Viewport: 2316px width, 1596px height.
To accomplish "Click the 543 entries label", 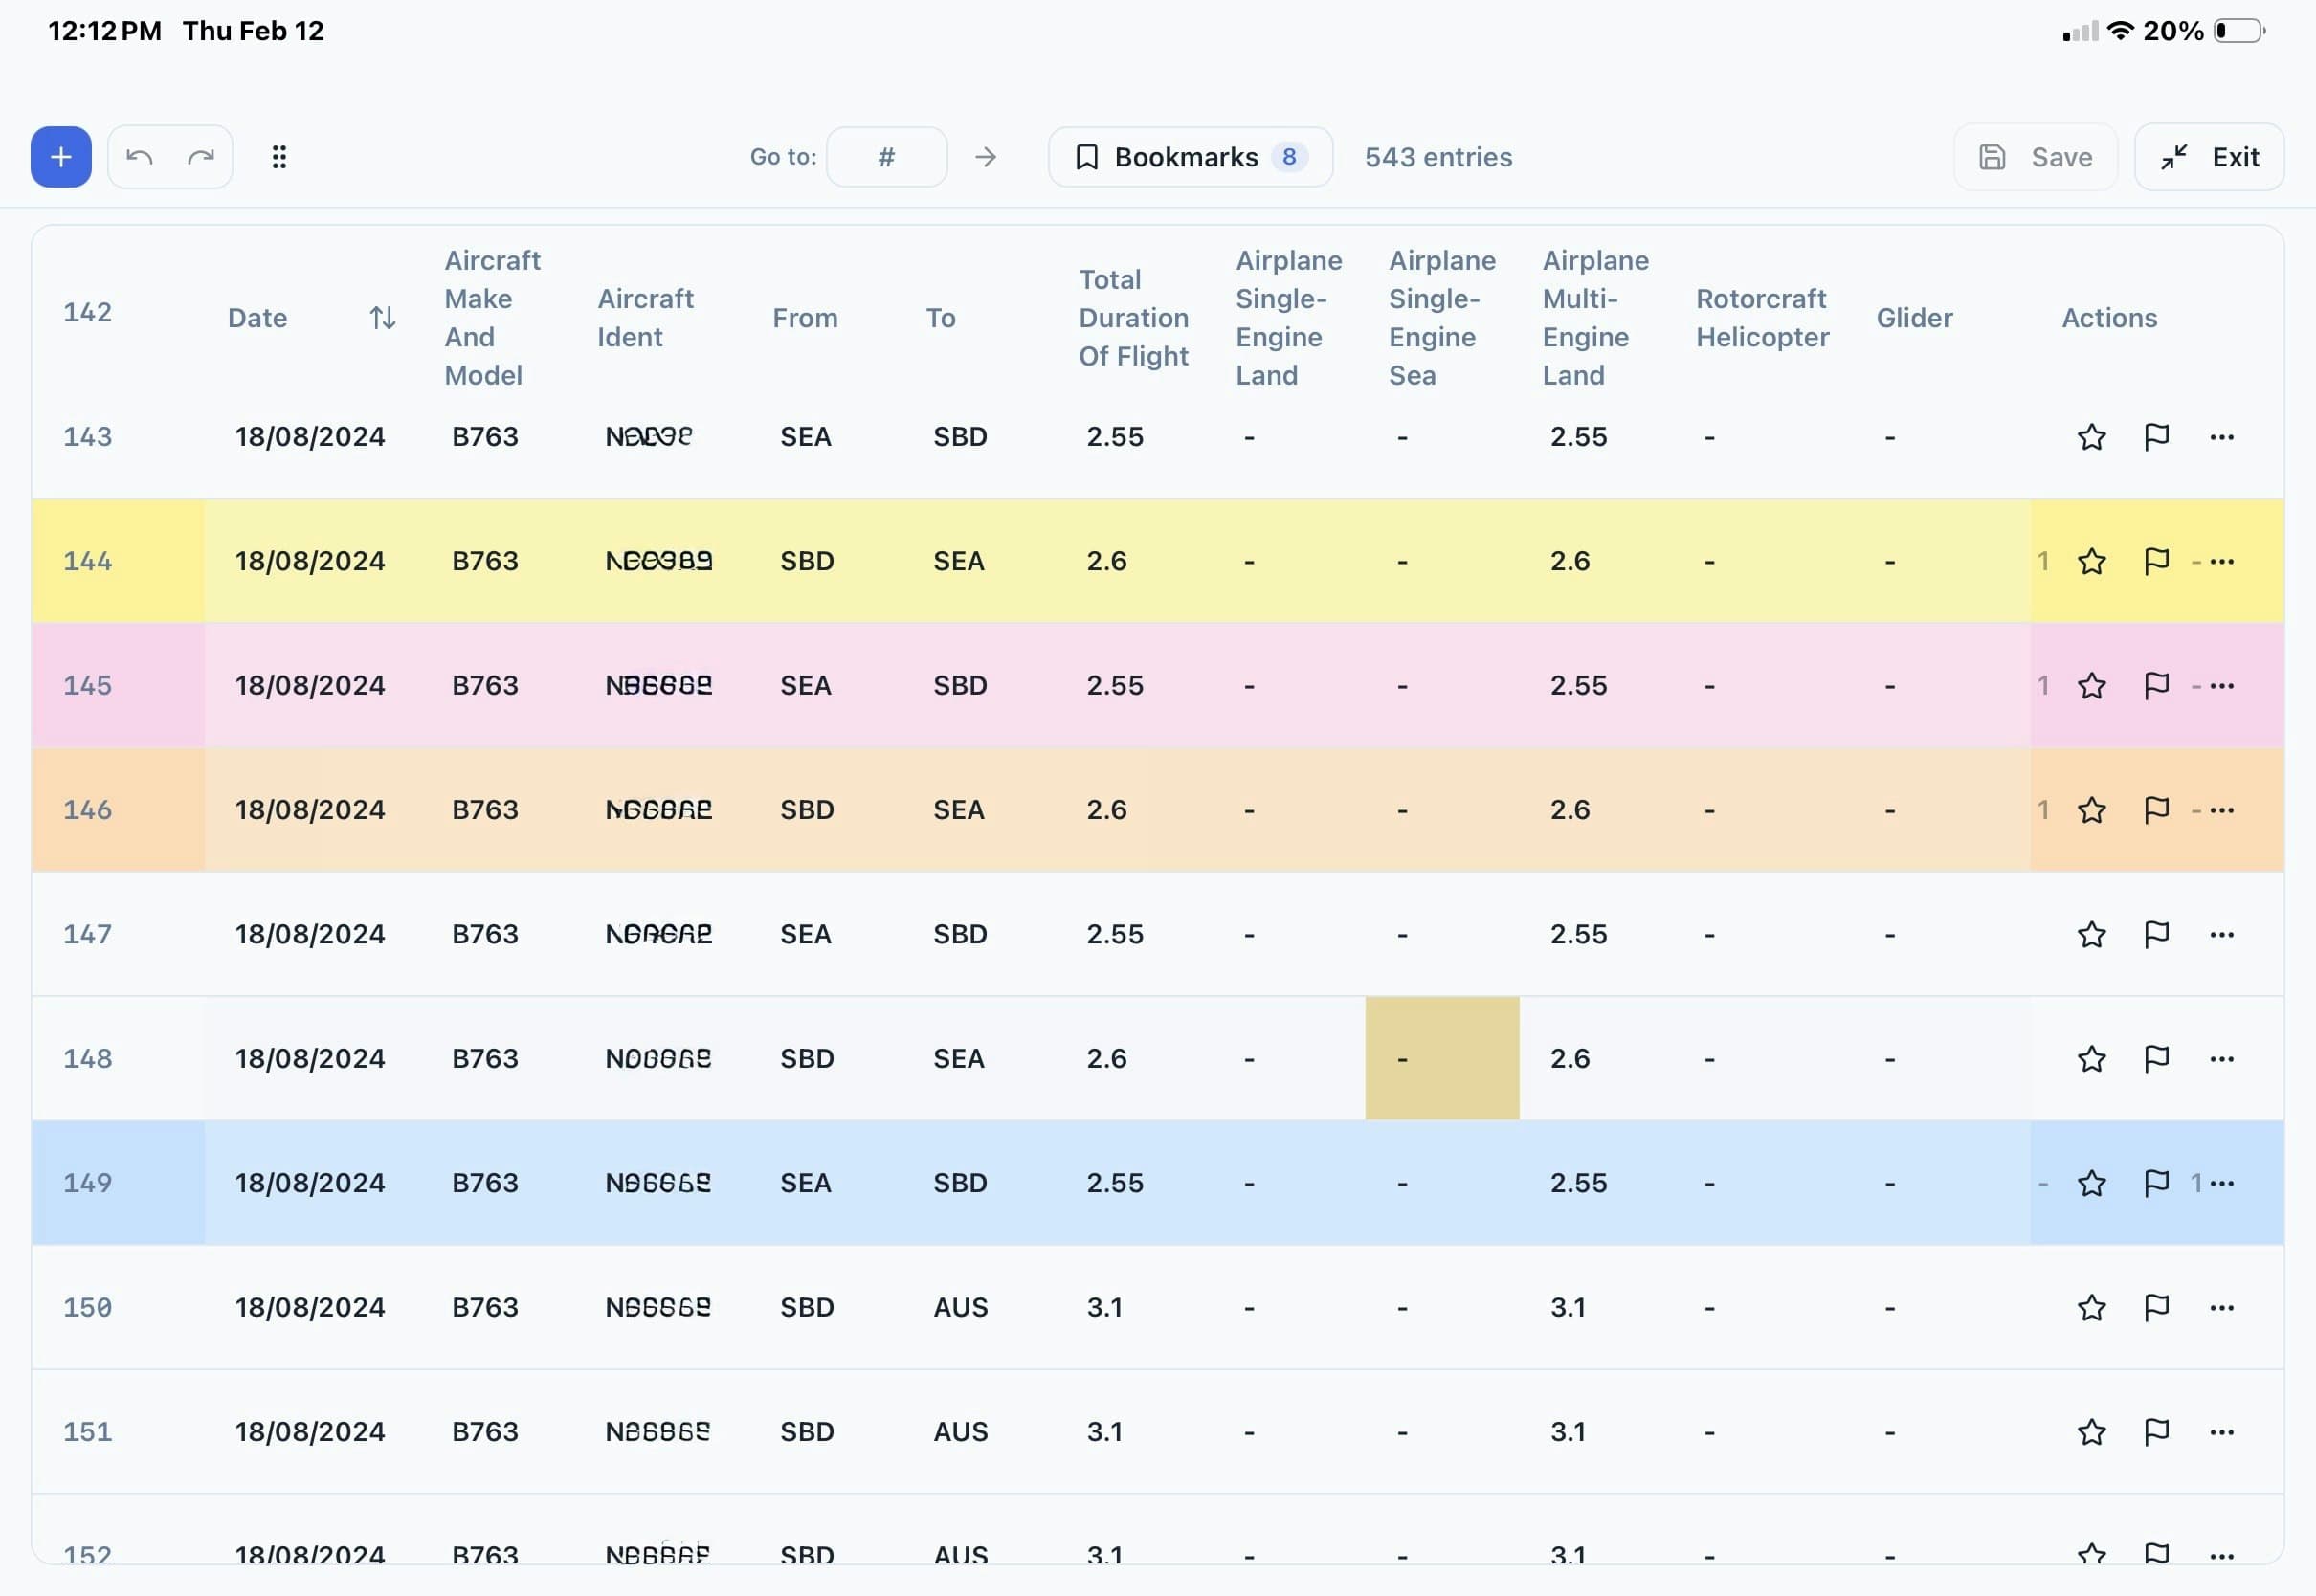I will click(x=1438, y=157).
